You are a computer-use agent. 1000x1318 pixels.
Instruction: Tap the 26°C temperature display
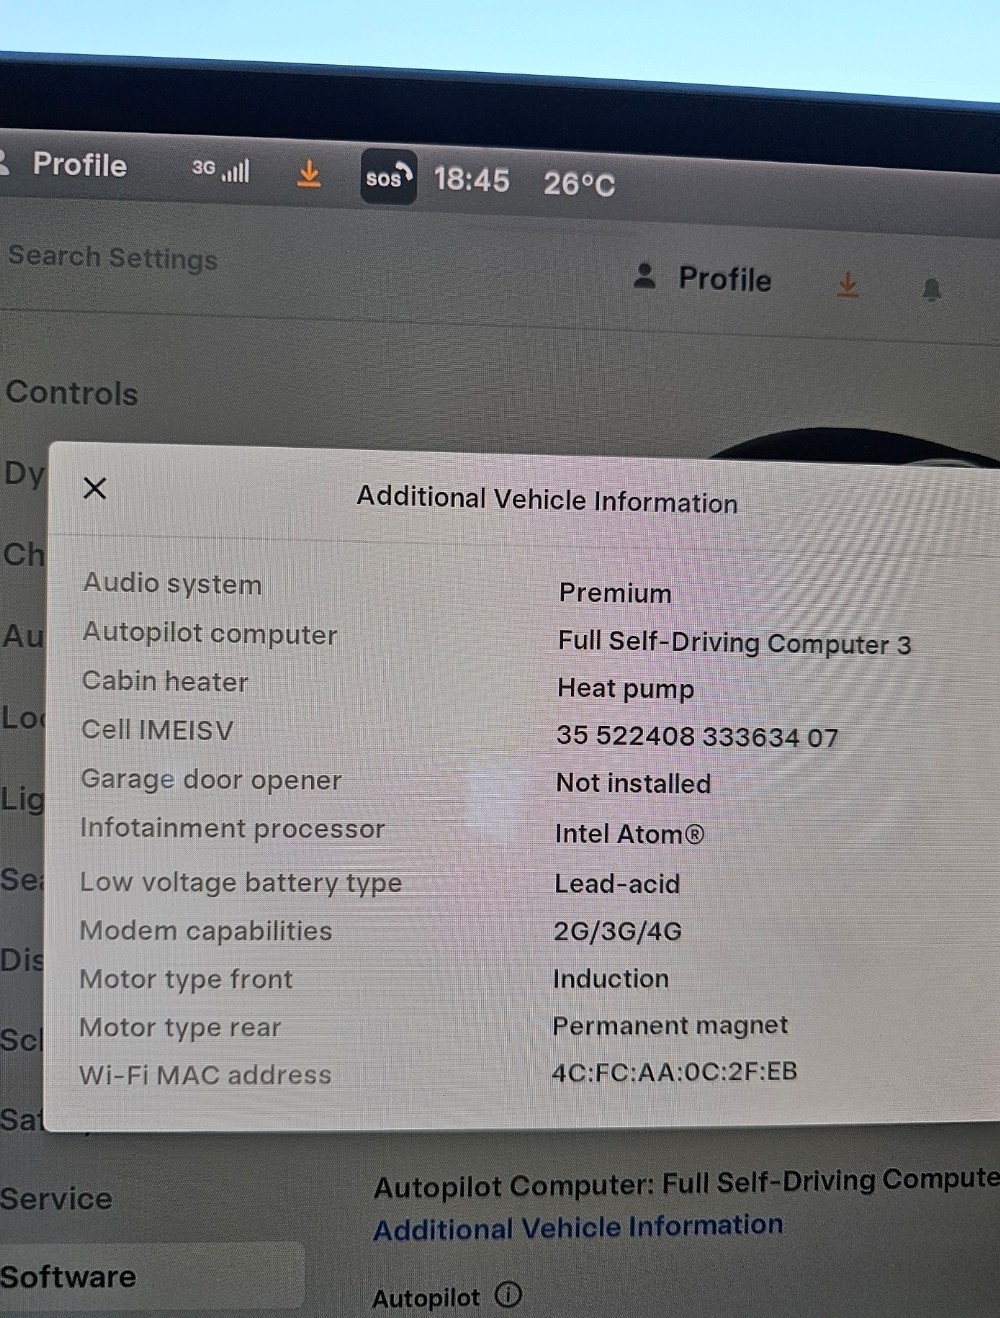[x=579, y=184]
